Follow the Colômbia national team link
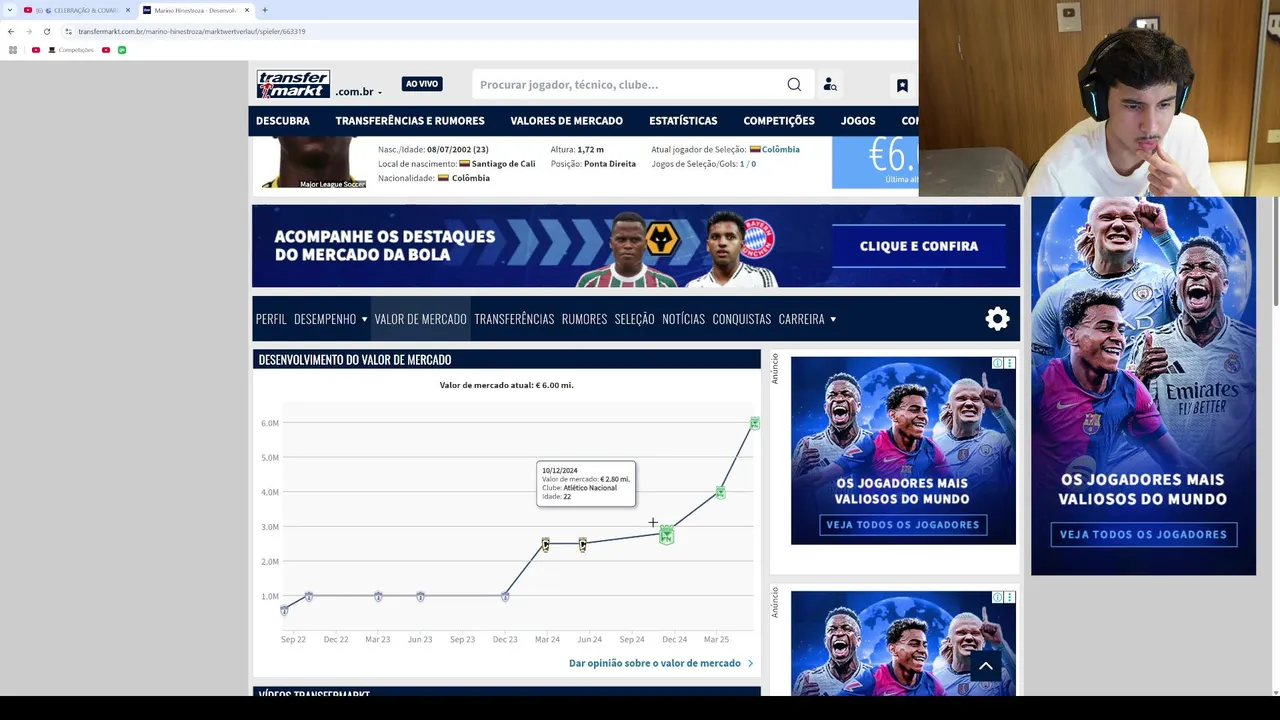Image resolution: width=1280 pixels, height=720 pixels. [781, 149]
